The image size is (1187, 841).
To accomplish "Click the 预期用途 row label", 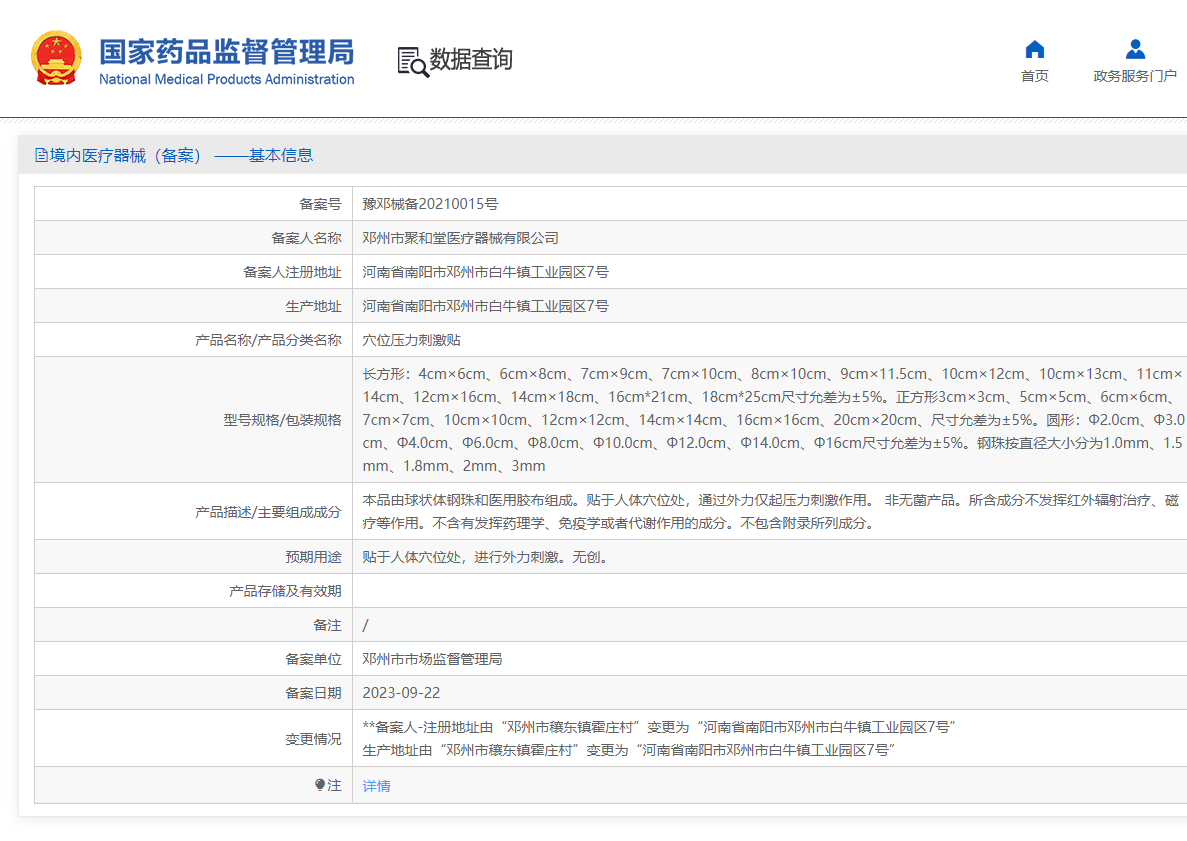I will coord(313,557).
